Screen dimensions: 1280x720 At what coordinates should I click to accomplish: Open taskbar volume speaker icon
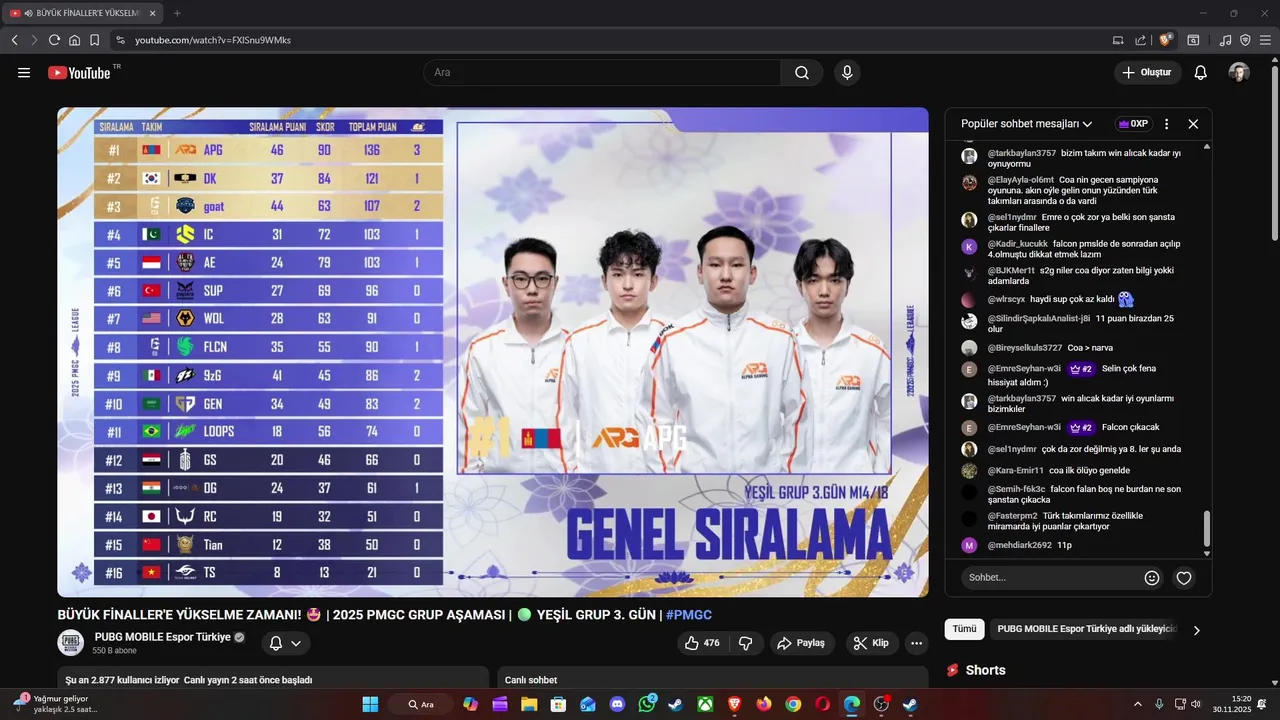[1198, 704]
